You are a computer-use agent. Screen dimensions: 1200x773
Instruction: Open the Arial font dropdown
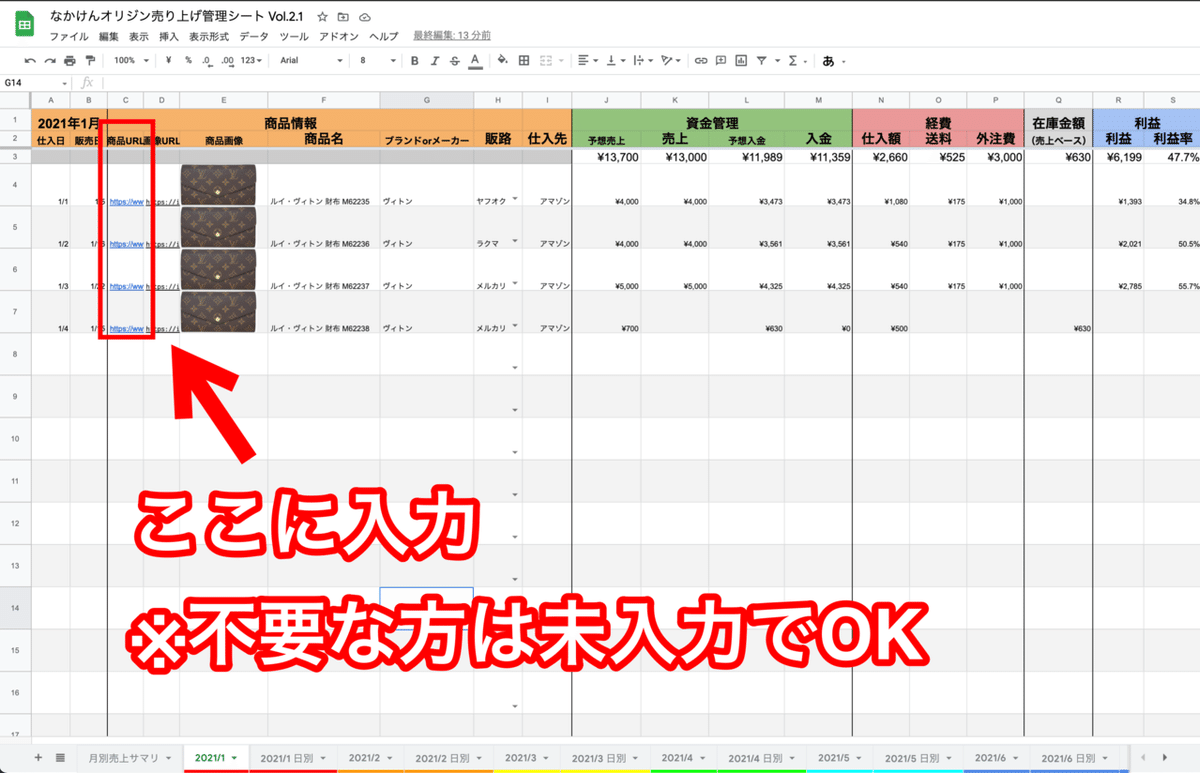point(311,60)
